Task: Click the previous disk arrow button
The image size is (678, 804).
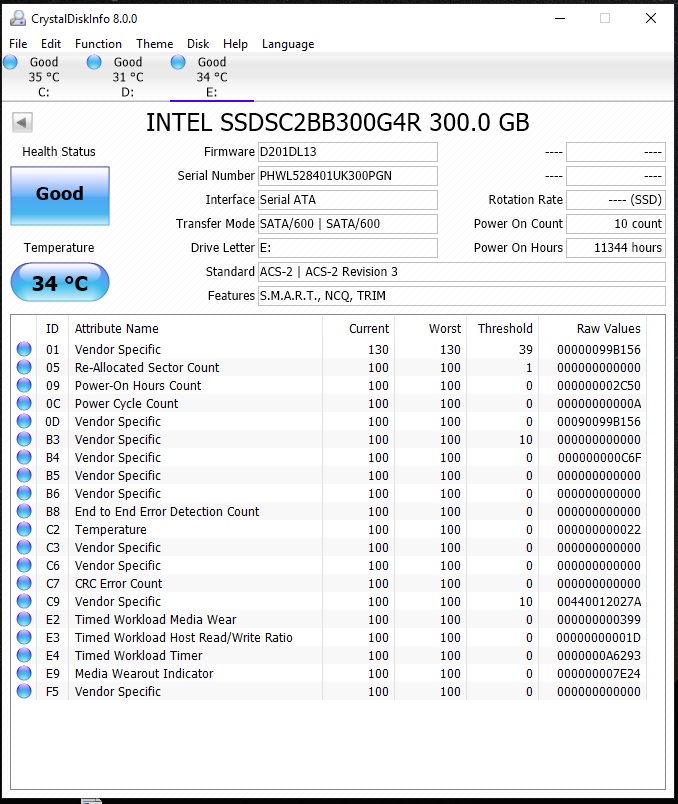Action: click(22, 122)
